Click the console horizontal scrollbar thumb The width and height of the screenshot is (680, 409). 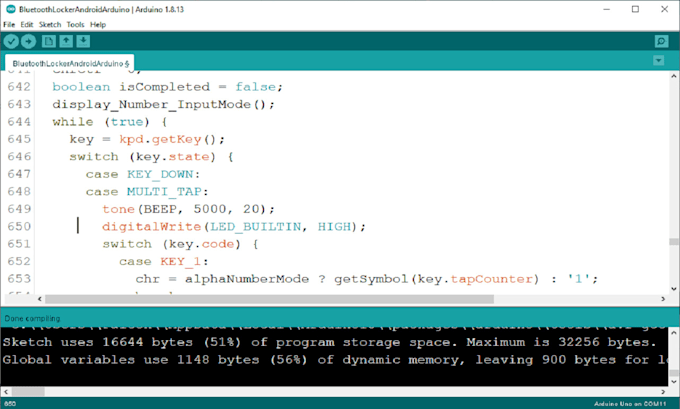(x=27, y=392)
